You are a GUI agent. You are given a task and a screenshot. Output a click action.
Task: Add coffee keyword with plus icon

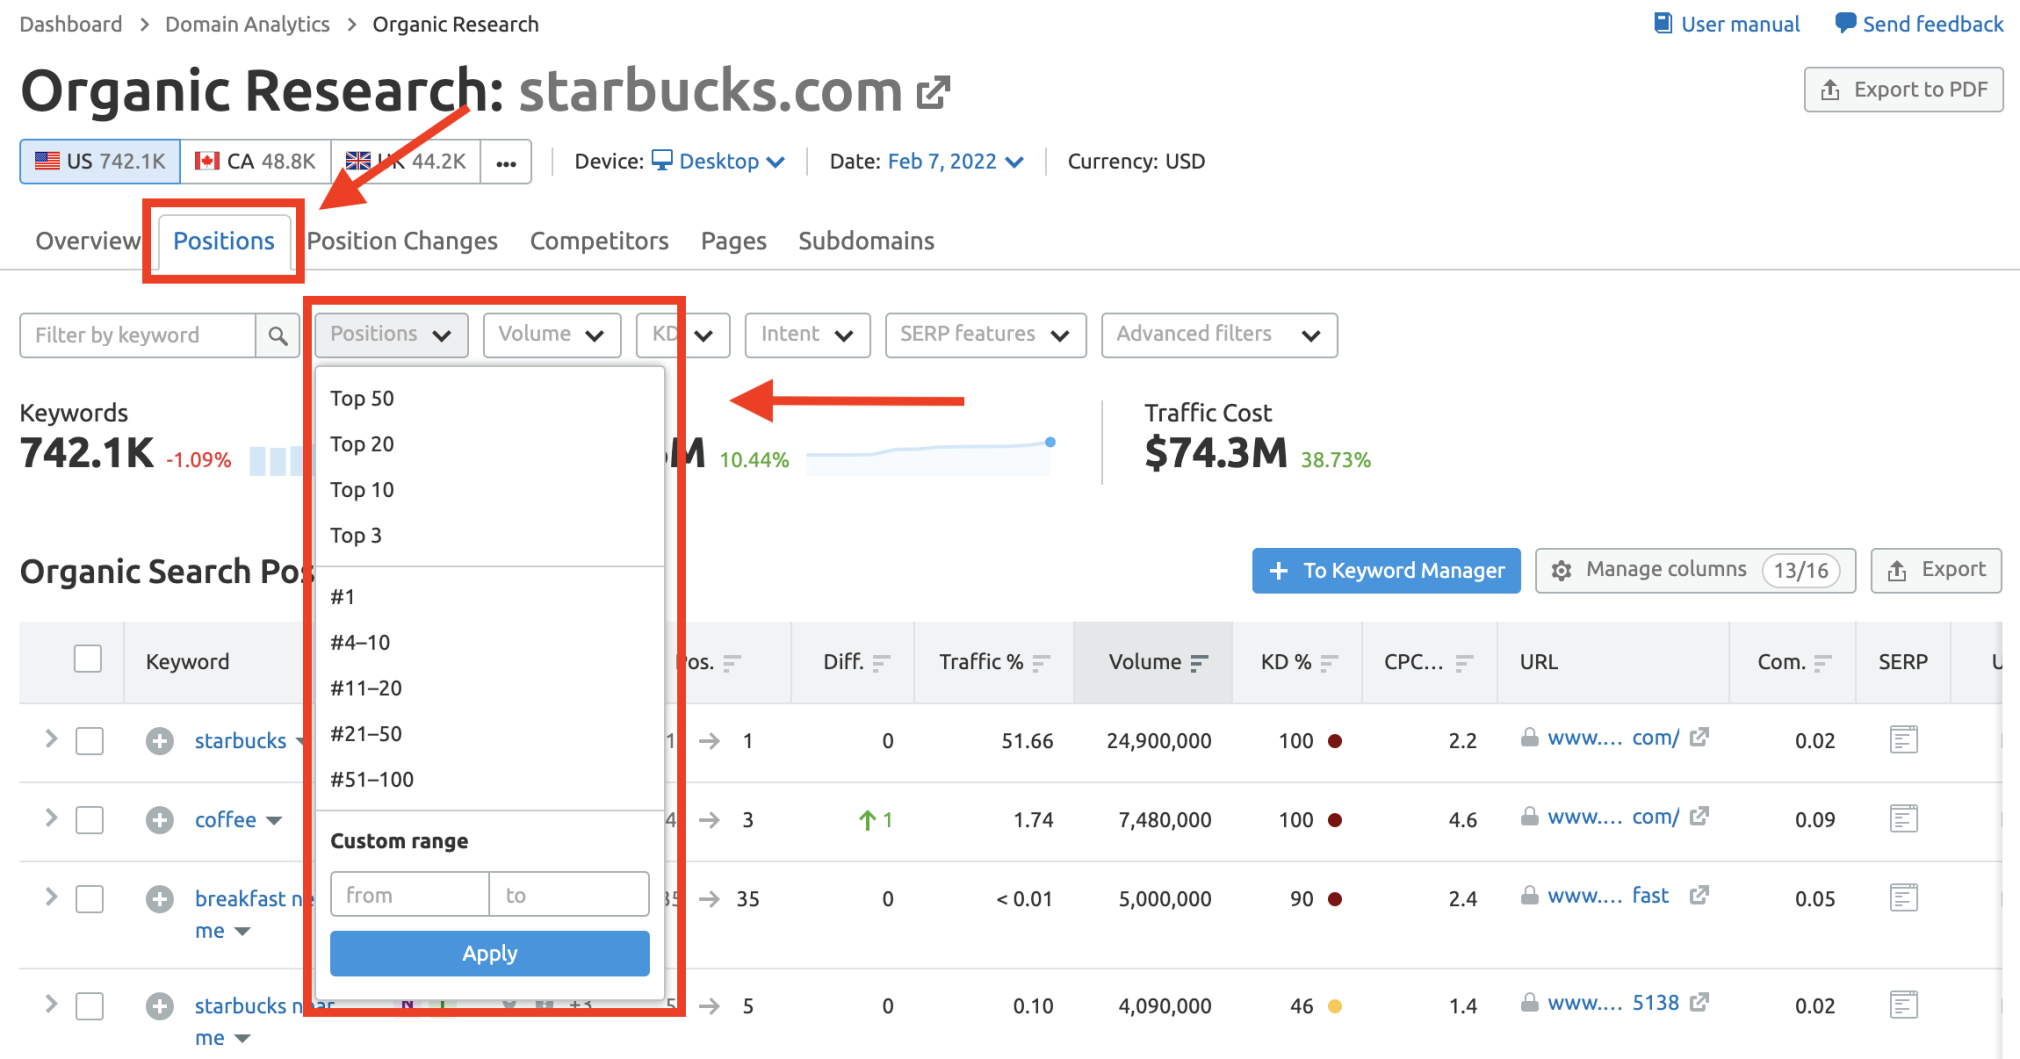[159, 820]
